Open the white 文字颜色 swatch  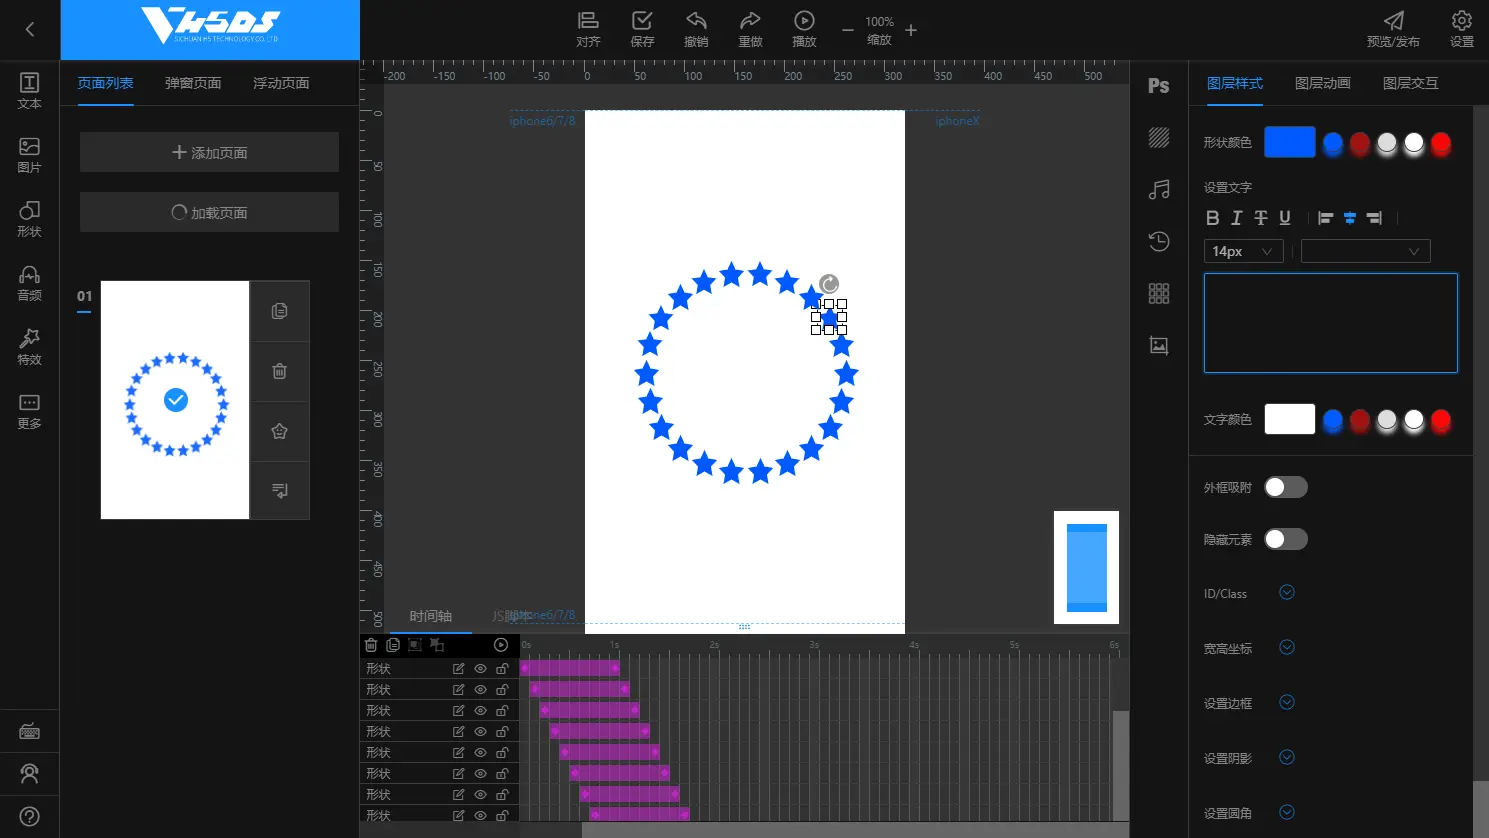click(x=1290, y=419)
